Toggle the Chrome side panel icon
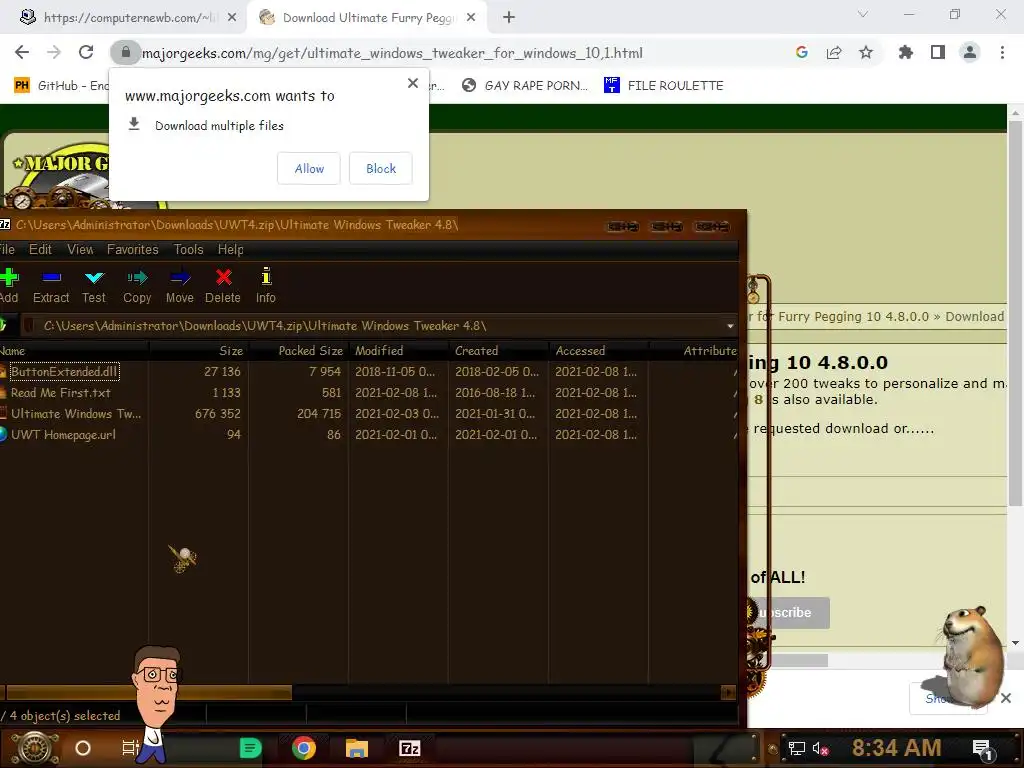 tap(938, 52)
